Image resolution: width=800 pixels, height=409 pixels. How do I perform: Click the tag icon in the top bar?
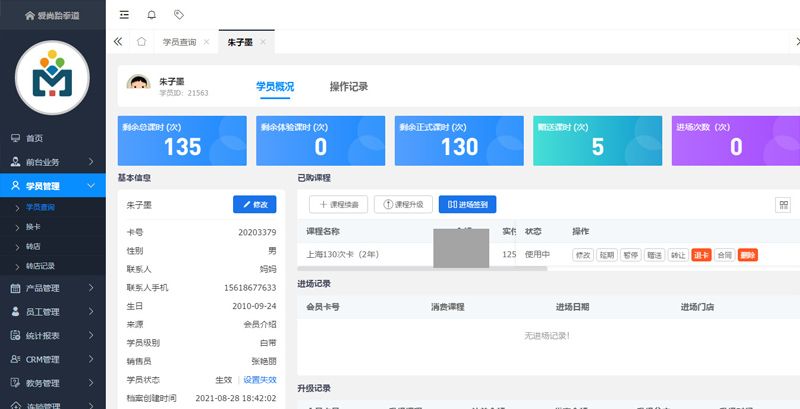pyautogui.click(x=179, y=15)
